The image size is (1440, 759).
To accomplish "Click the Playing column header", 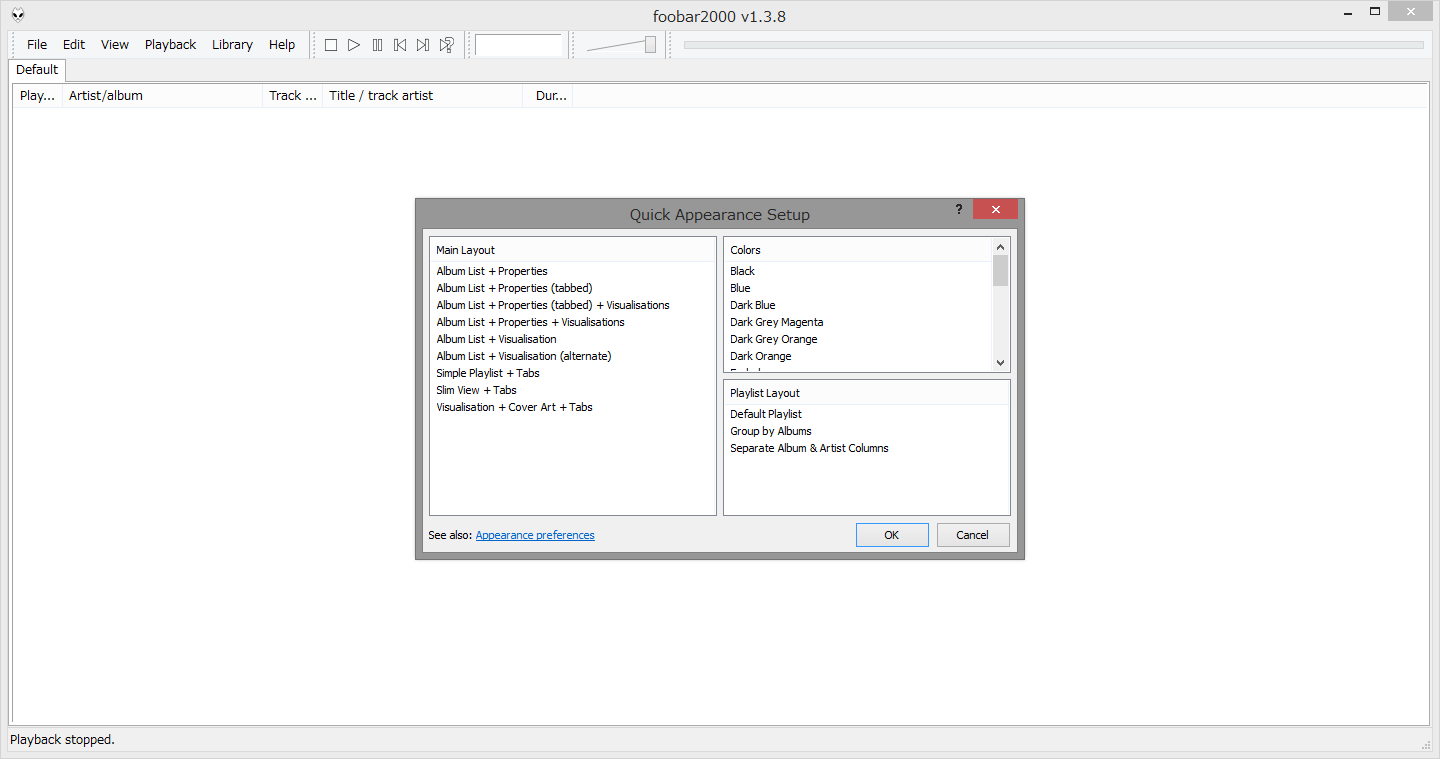I will point(37,96).
